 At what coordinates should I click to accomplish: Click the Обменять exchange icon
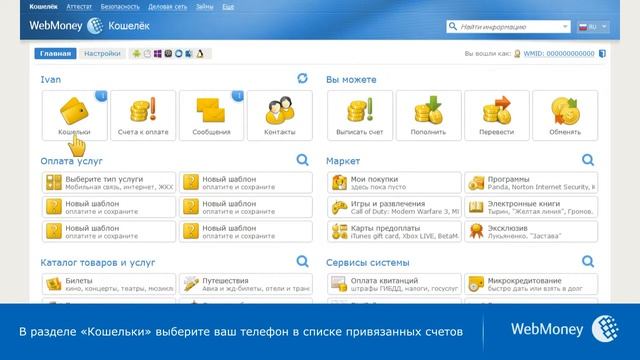click(x=565, y=110)
